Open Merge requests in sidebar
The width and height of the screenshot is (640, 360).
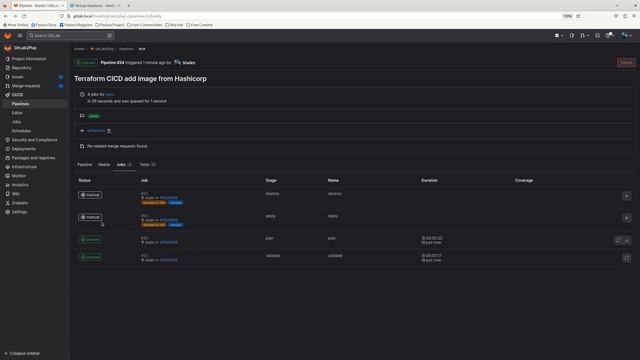26,86
